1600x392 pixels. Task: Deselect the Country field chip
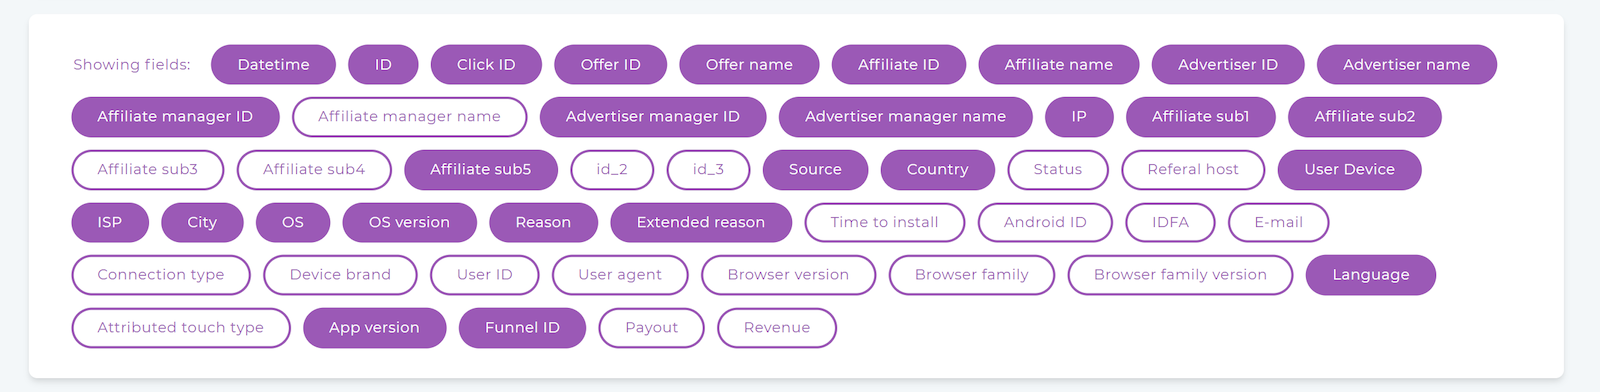(x=937, y=170)
